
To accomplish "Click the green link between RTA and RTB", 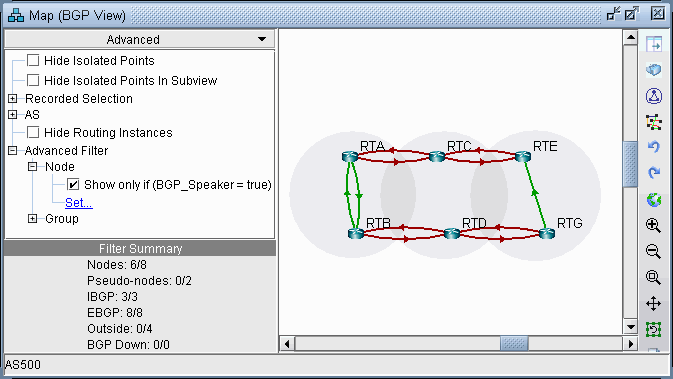I will click(x=353, y=194).
